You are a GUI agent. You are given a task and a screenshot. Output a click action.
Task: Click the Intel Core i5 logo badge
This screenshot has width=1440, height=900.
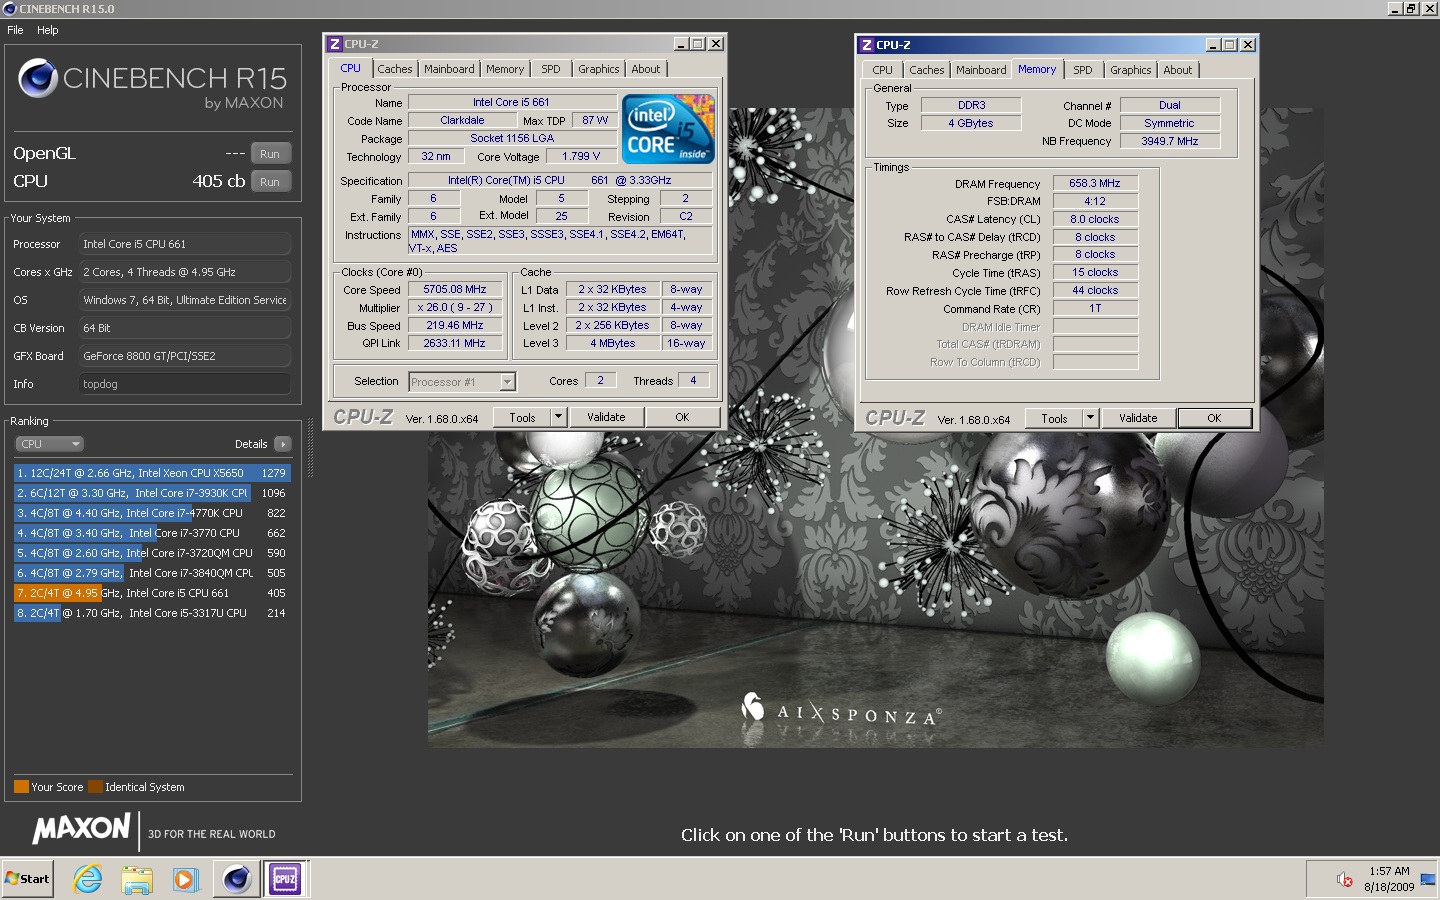pos(668,129)
